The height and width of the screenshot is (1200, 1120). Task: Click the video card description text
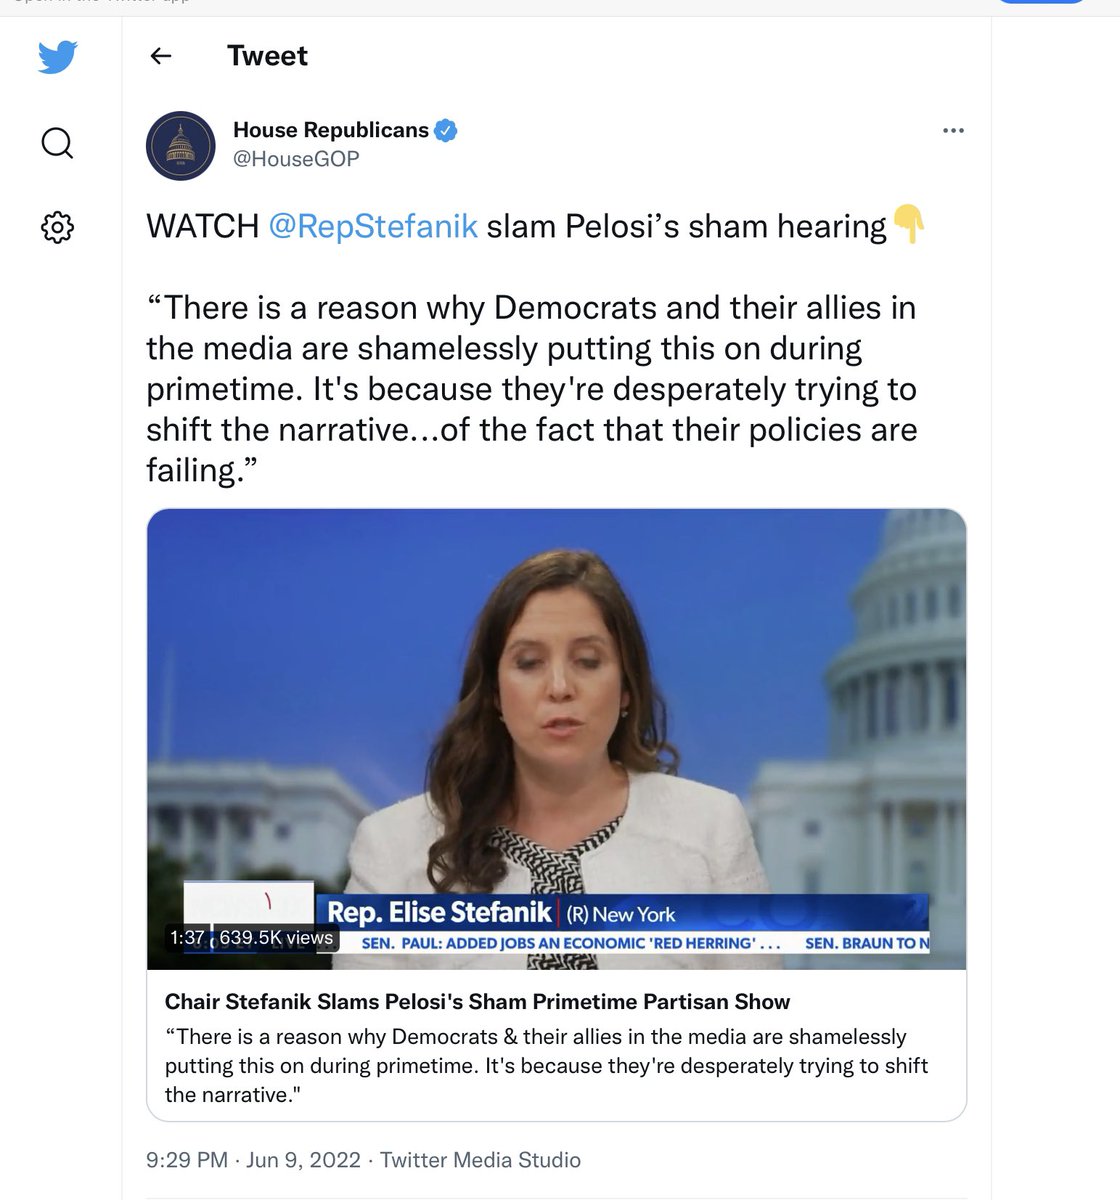coord(546,1066)
